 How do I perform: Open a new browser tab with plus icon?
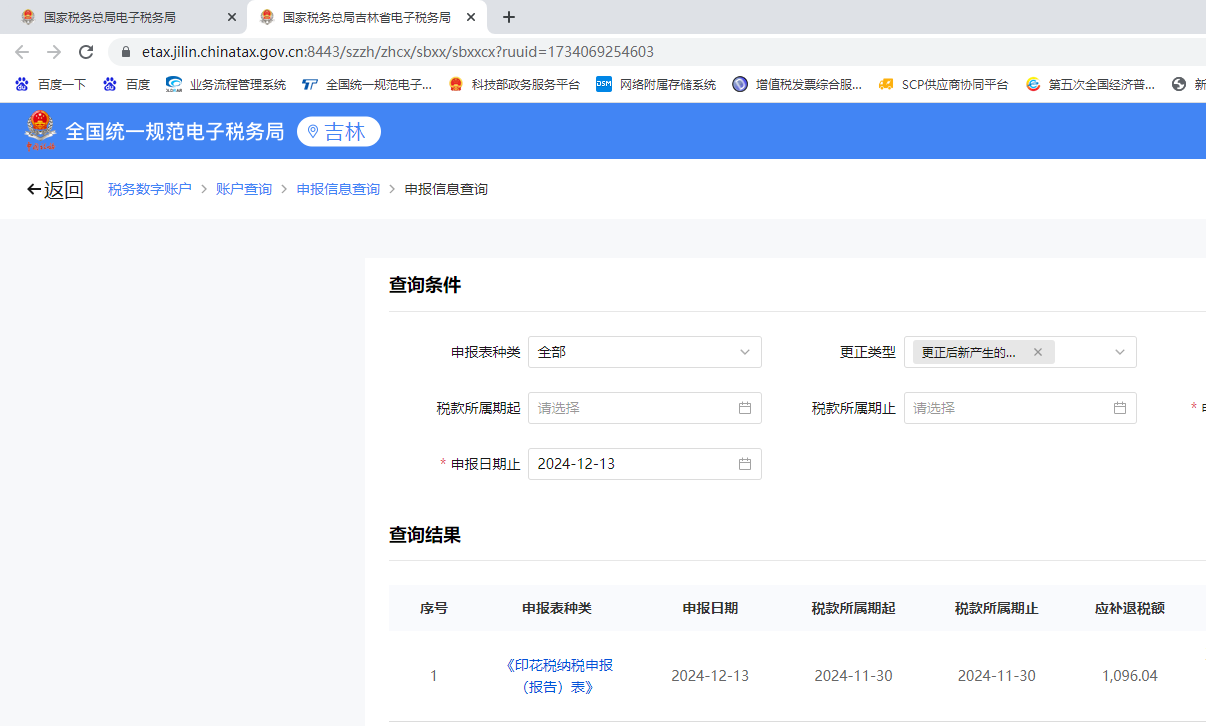[x=509, y=17]
